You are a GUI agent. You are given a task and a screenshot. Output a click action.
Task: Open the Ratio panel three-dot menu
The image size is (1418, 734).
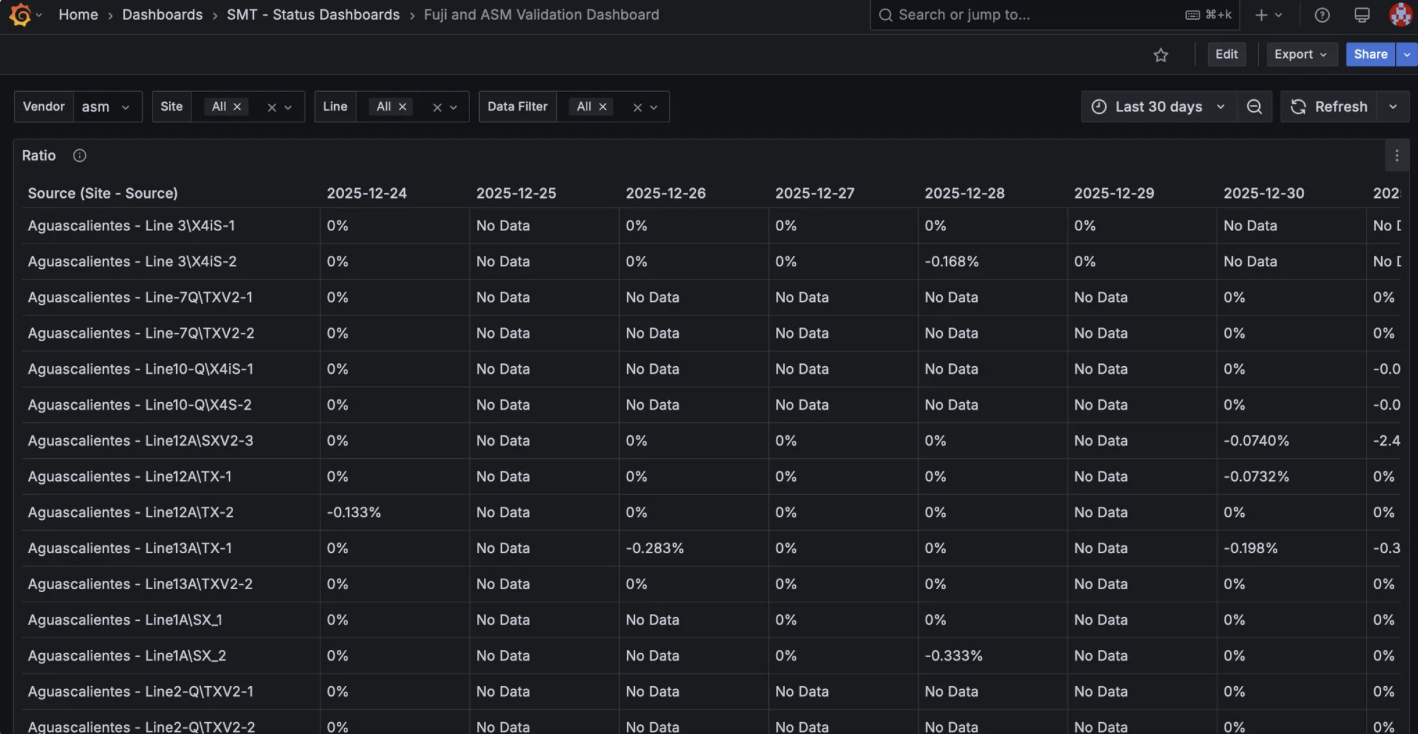[x=1396, y=155]
